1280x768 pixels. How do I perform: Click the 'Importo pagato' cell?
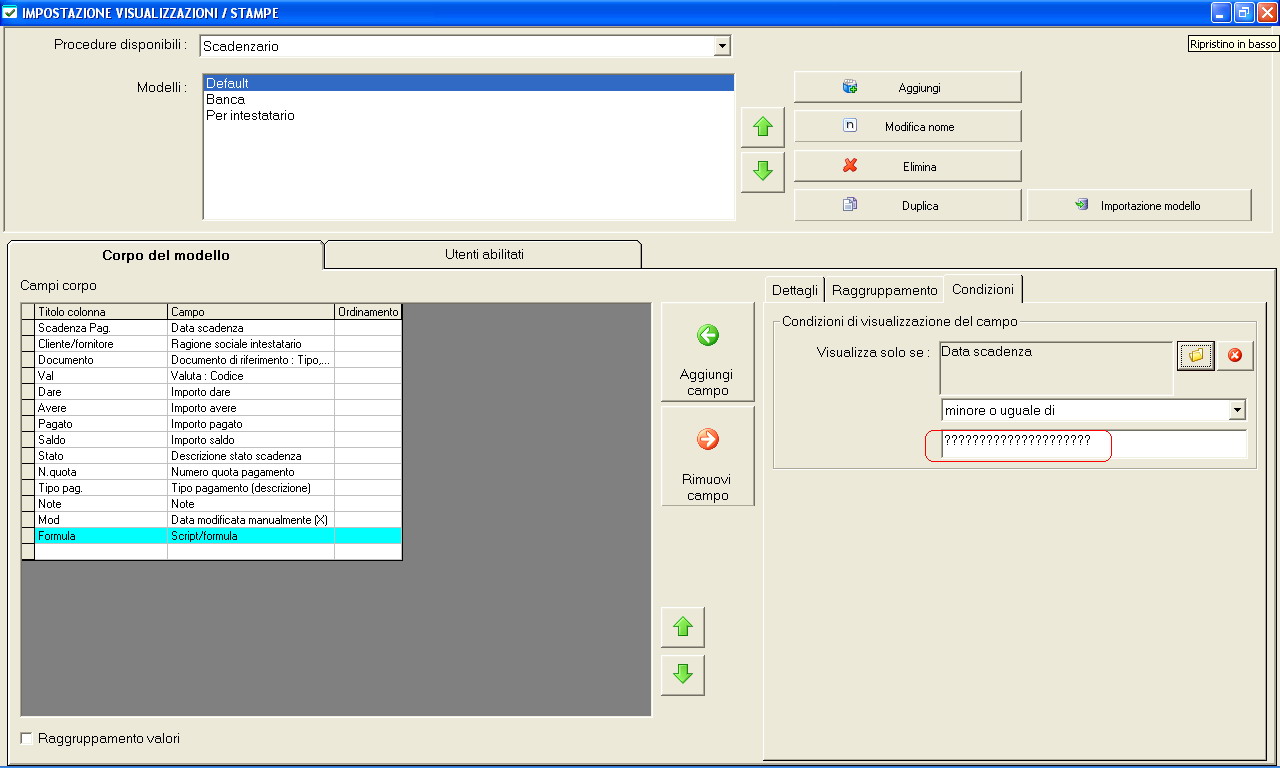point(251,424)
